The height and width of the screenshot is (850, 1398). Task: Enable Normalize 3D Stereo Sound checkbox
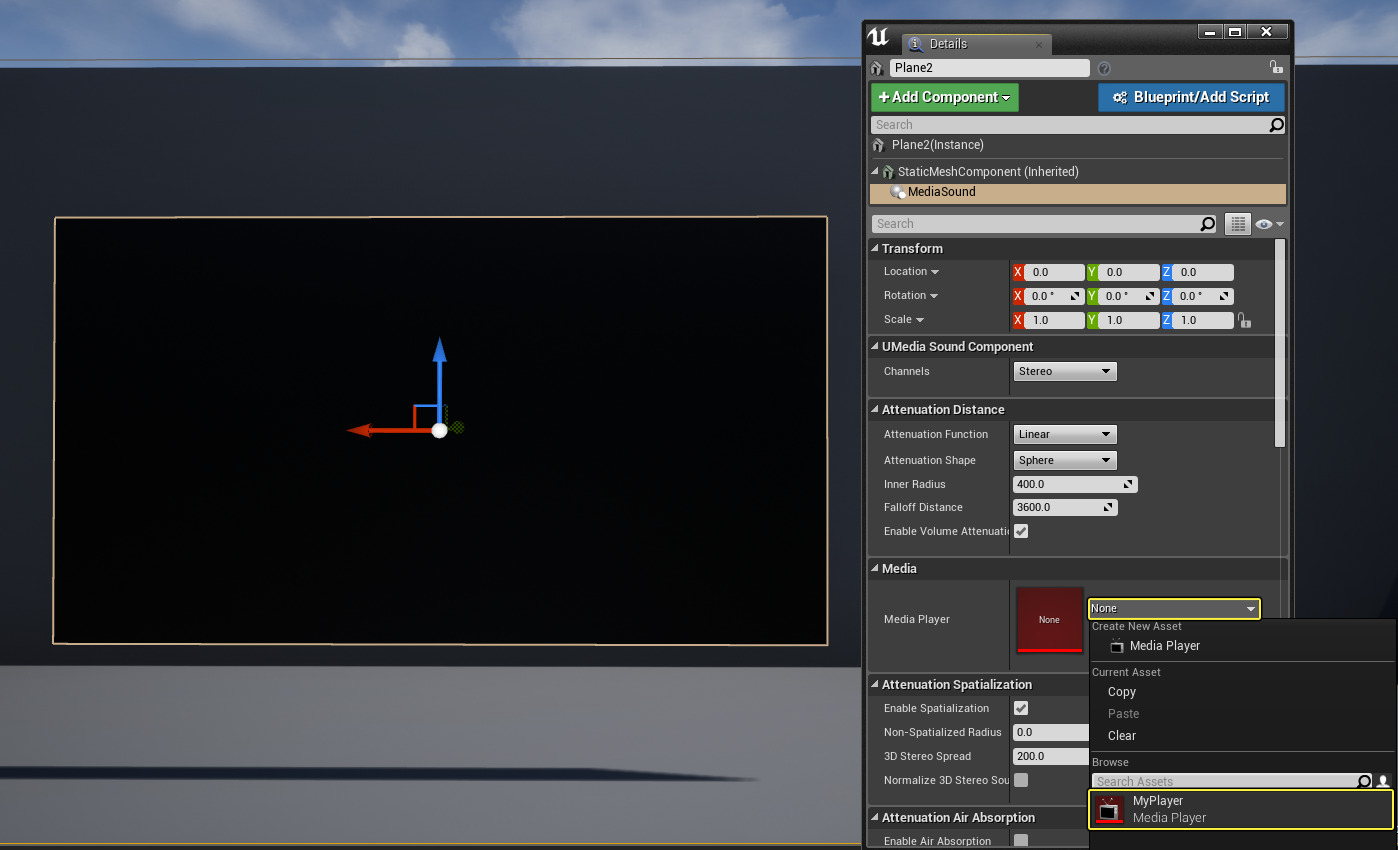click(1021, 780)
